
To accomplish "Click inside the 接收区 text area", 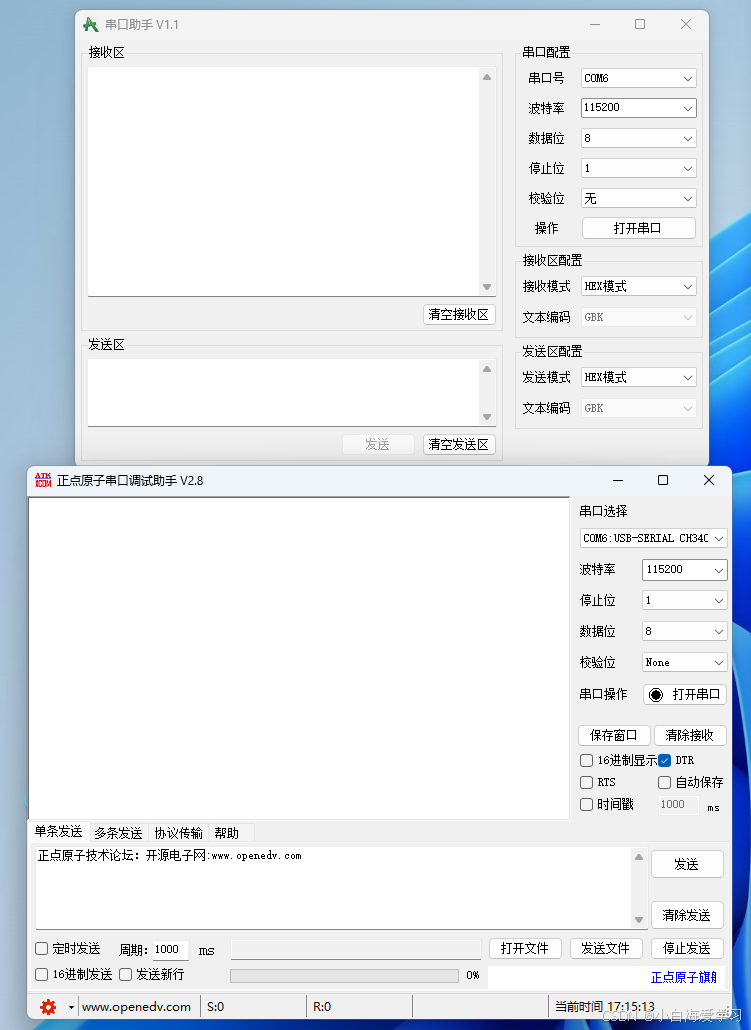I will tap(283, 181).
